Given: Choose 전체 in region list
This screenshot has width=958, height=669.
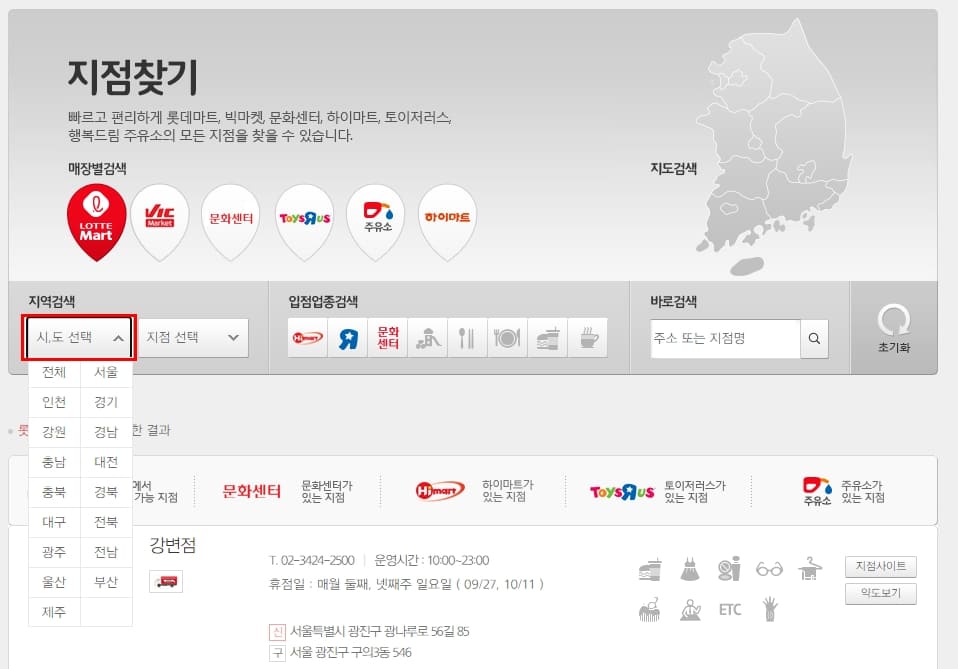Looking at the screenshot, I should point(54,372).
